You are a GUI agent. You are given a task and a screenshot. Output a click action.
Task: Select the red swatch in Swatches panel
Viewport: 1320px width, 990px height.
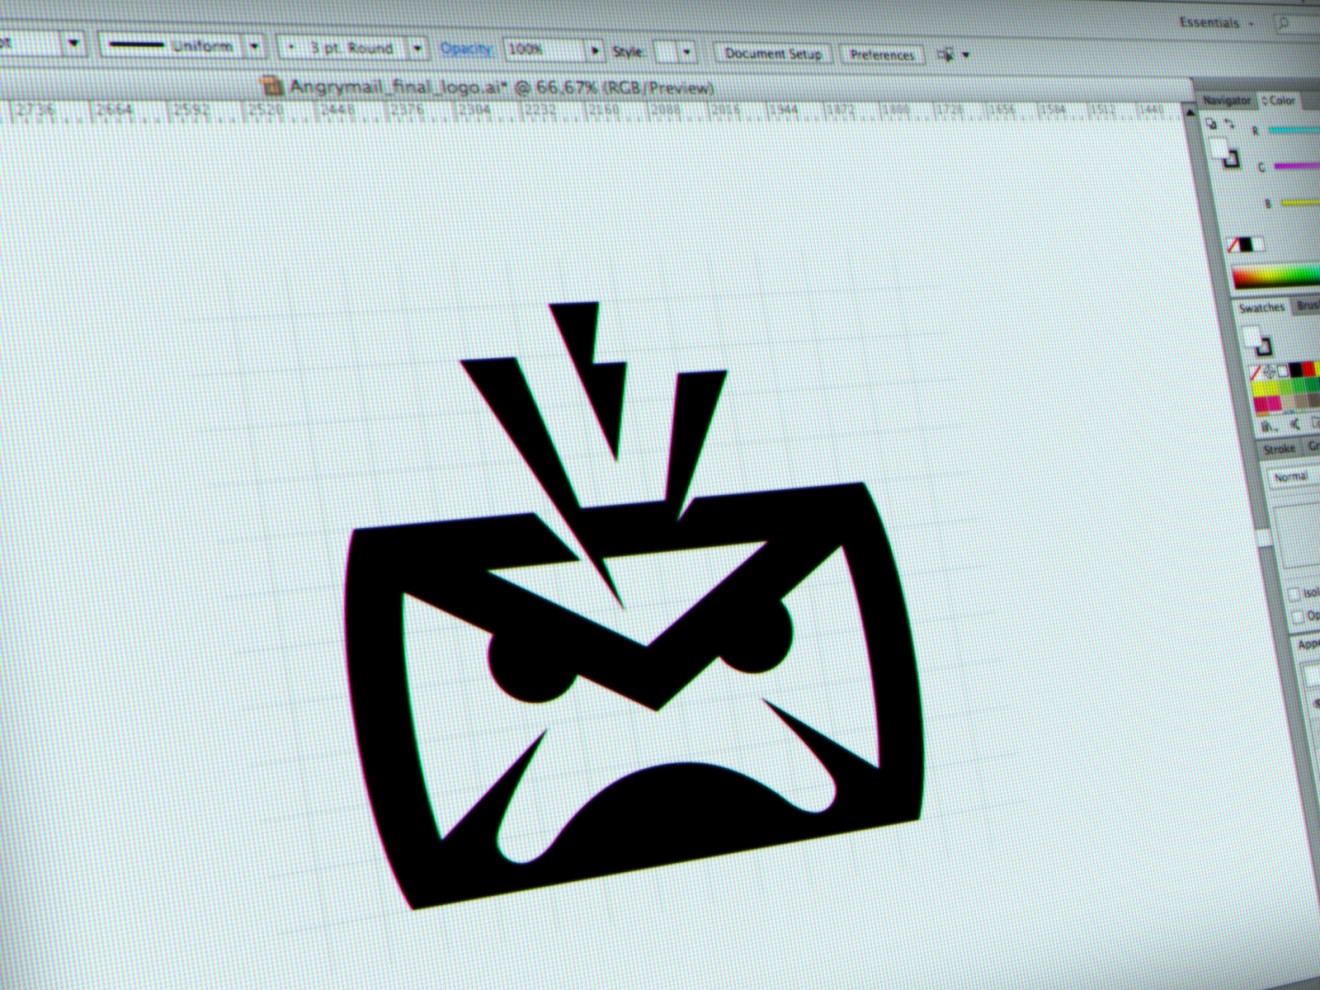tap(1309, 370)
